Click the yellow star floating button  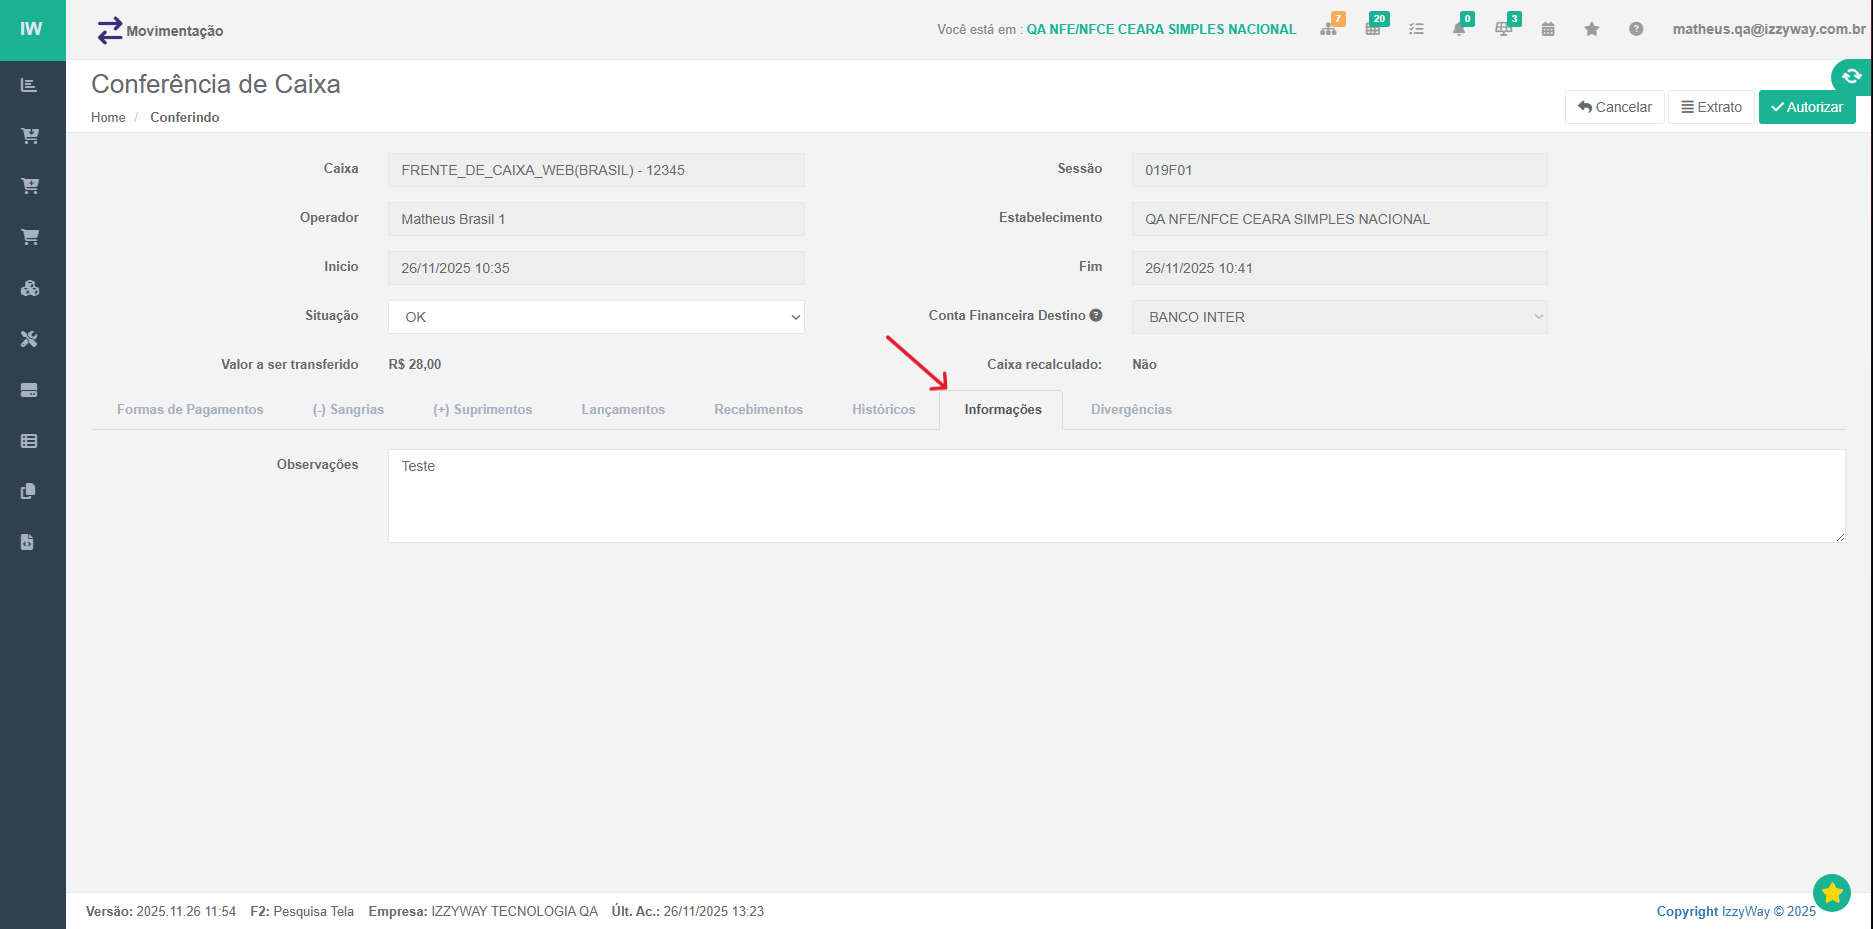pyautogui.click(x=1831, y=893)
